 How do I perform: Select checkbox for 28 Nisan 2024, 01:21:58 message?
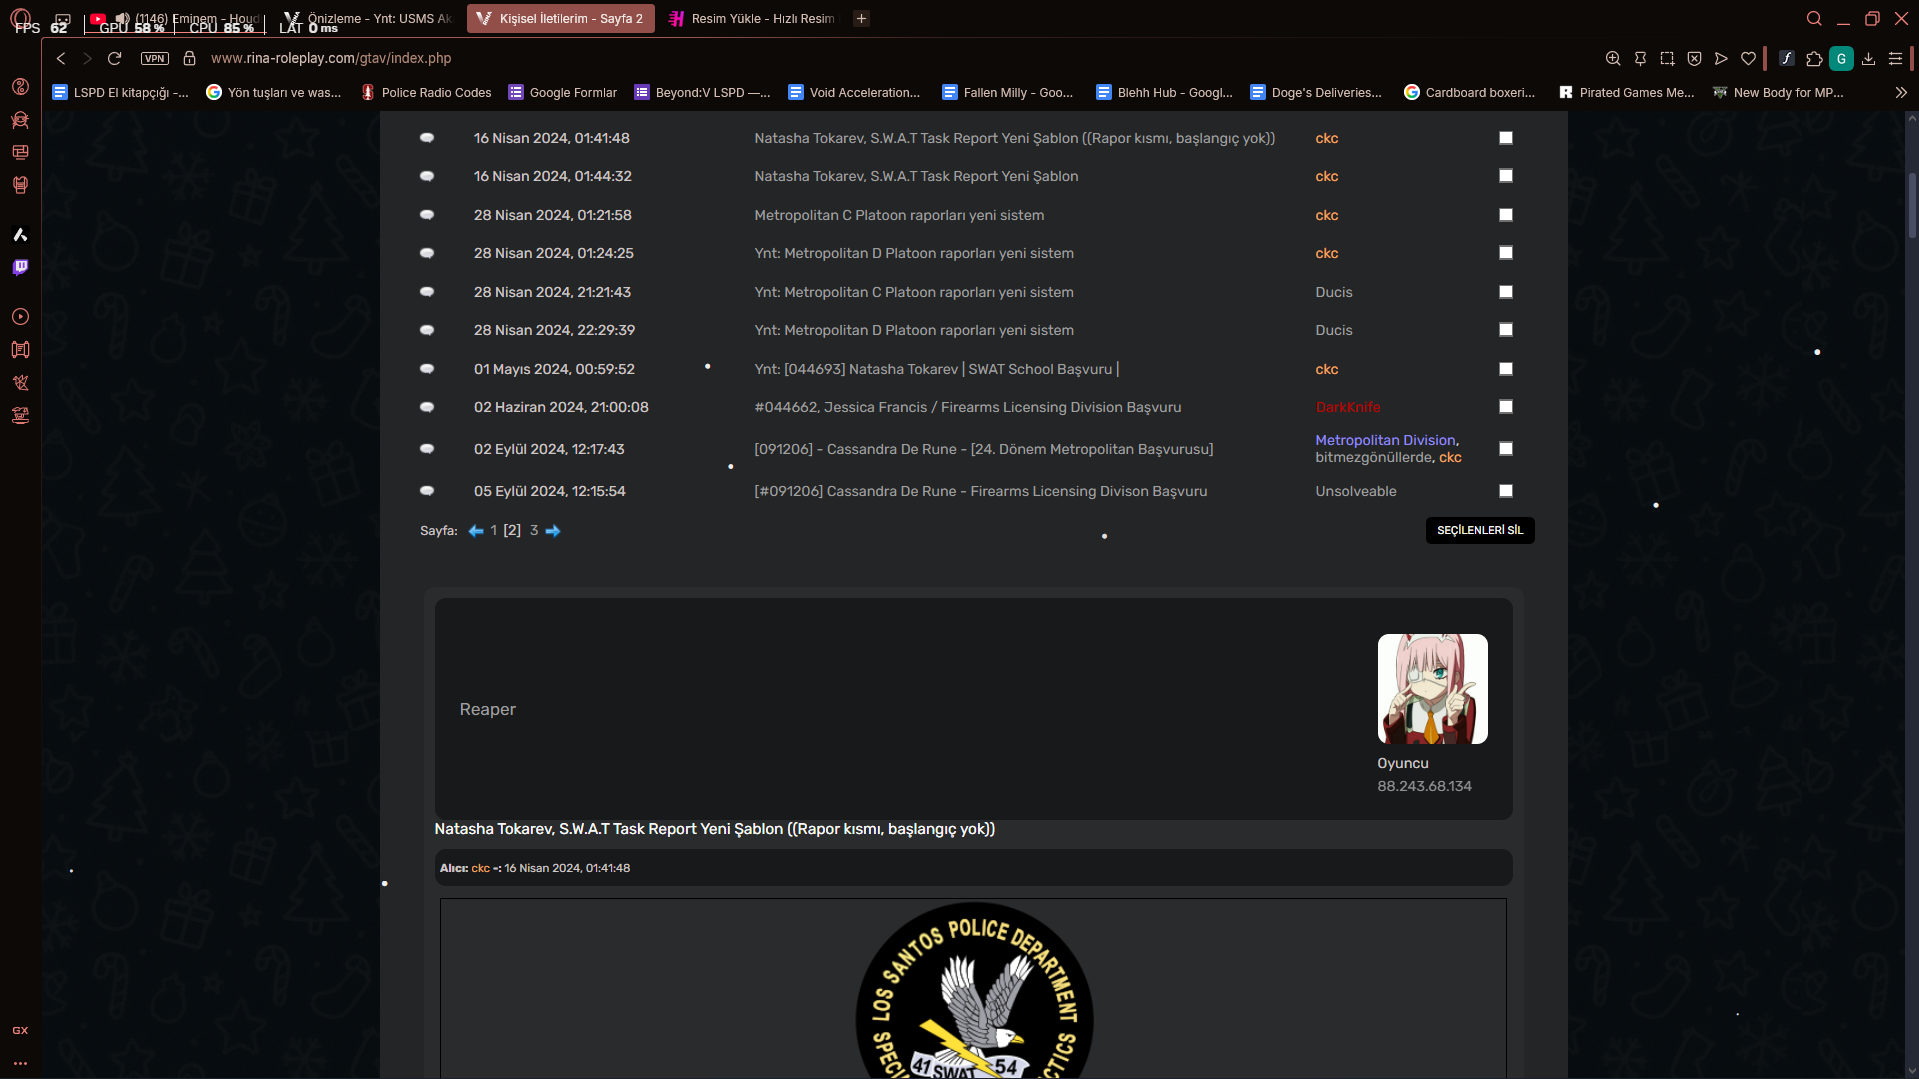click(x=1506, y=215)
